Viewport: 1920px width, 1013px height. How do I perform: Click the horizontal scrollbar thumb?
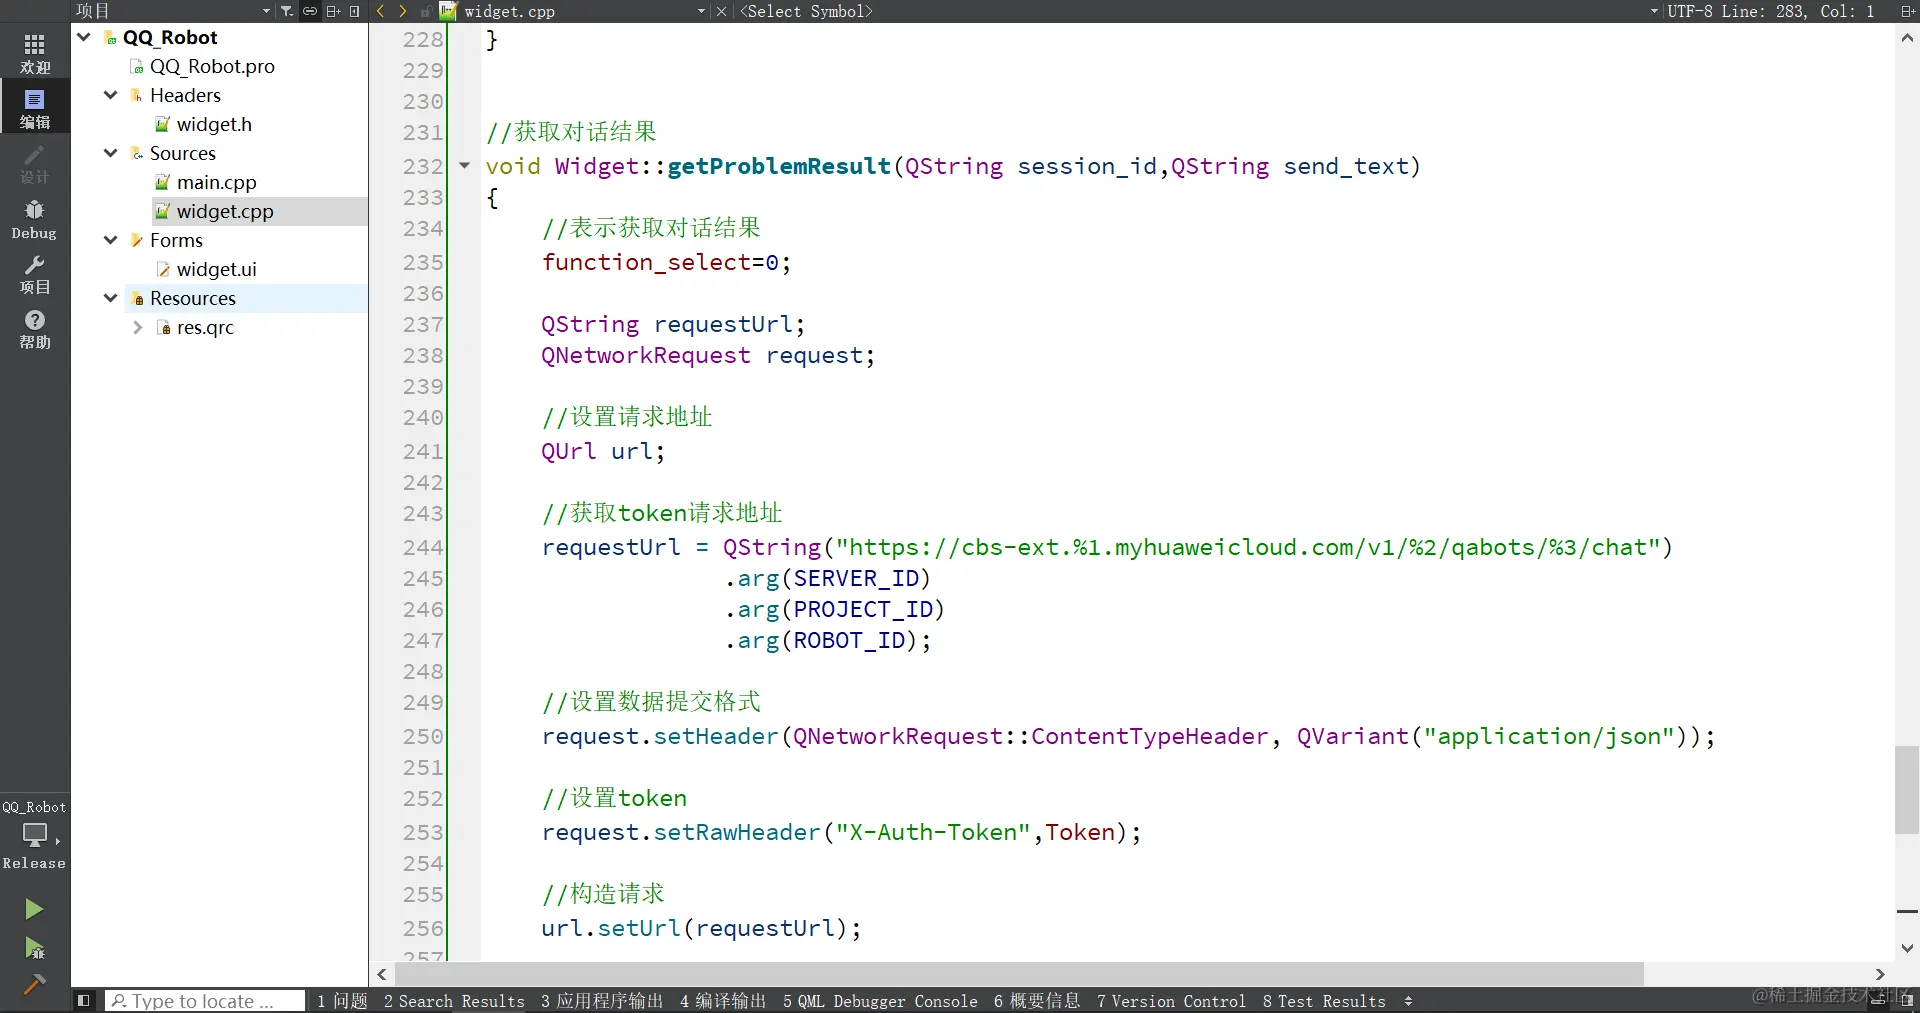tap(1018, 974)
